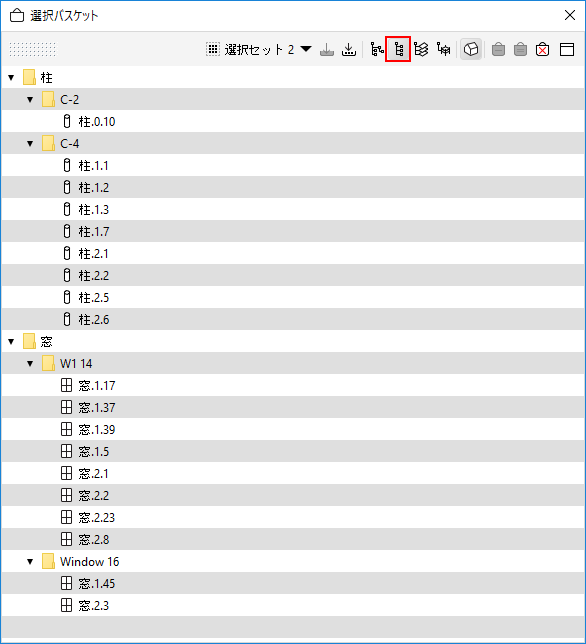The image size is (586, 644).
Task: Select the 柱 folder label
Action: point(46,77)
